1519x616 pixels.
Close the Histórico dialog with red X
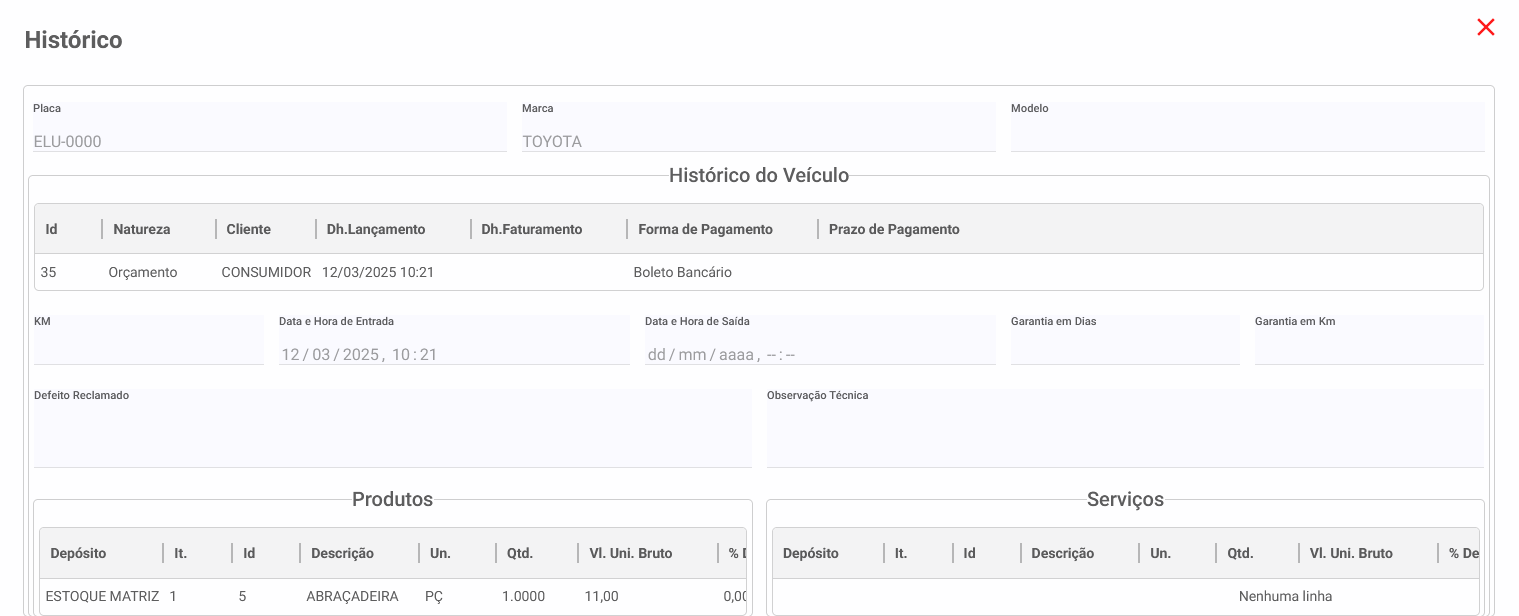pos(1486,28)
